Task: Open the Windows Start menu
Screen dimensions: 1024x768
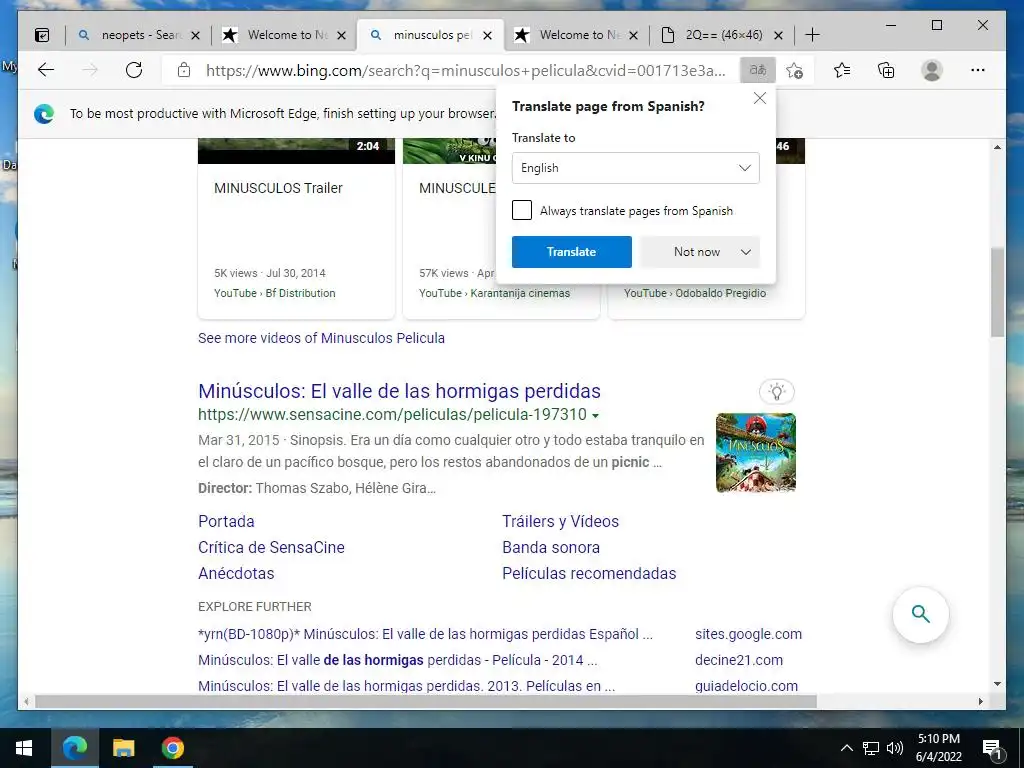Action: pyautogui.click(x=24, y=748)
